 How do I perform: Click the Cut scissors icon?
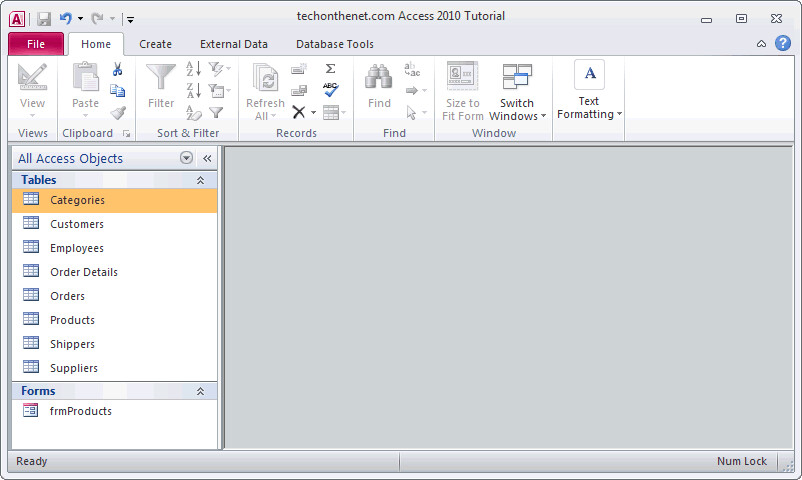[118, 69]
